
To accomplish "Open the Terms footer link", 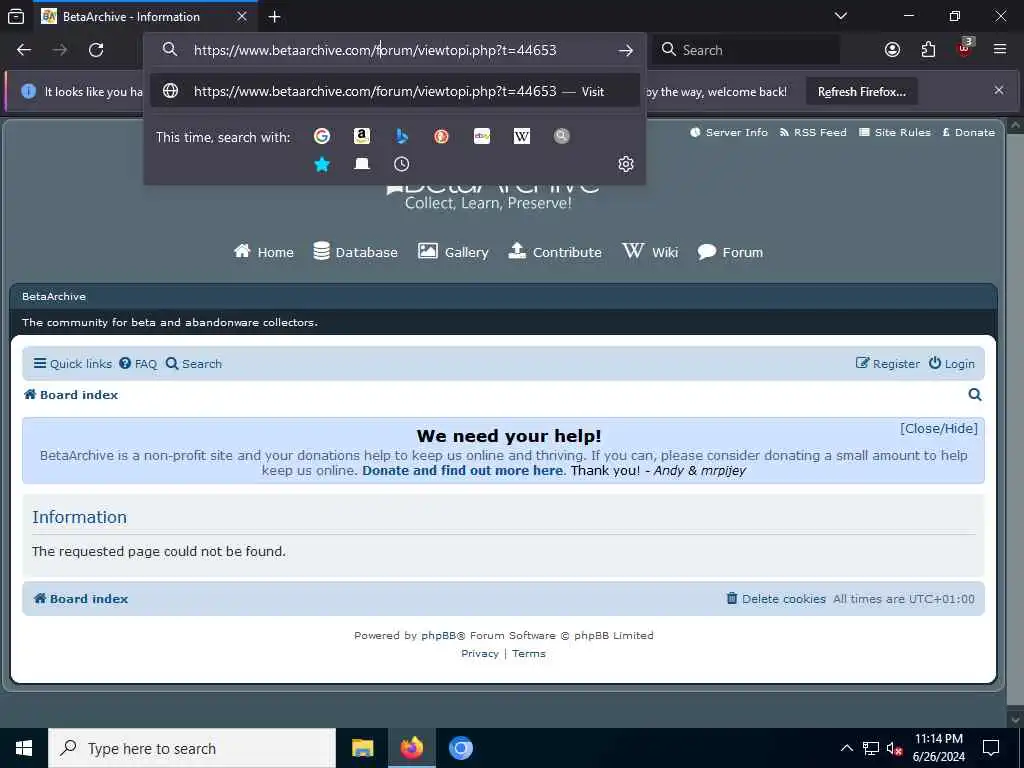I will (529, 654).
